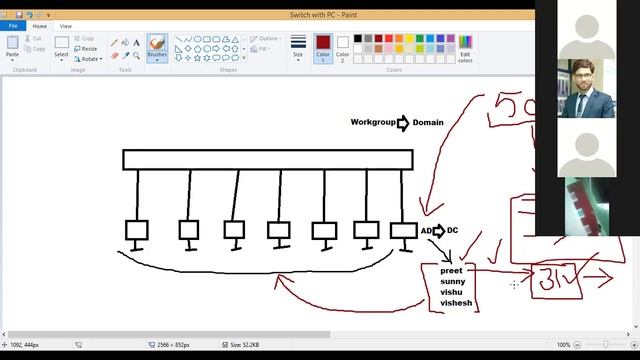Expand the Paste options arrow

12,60
